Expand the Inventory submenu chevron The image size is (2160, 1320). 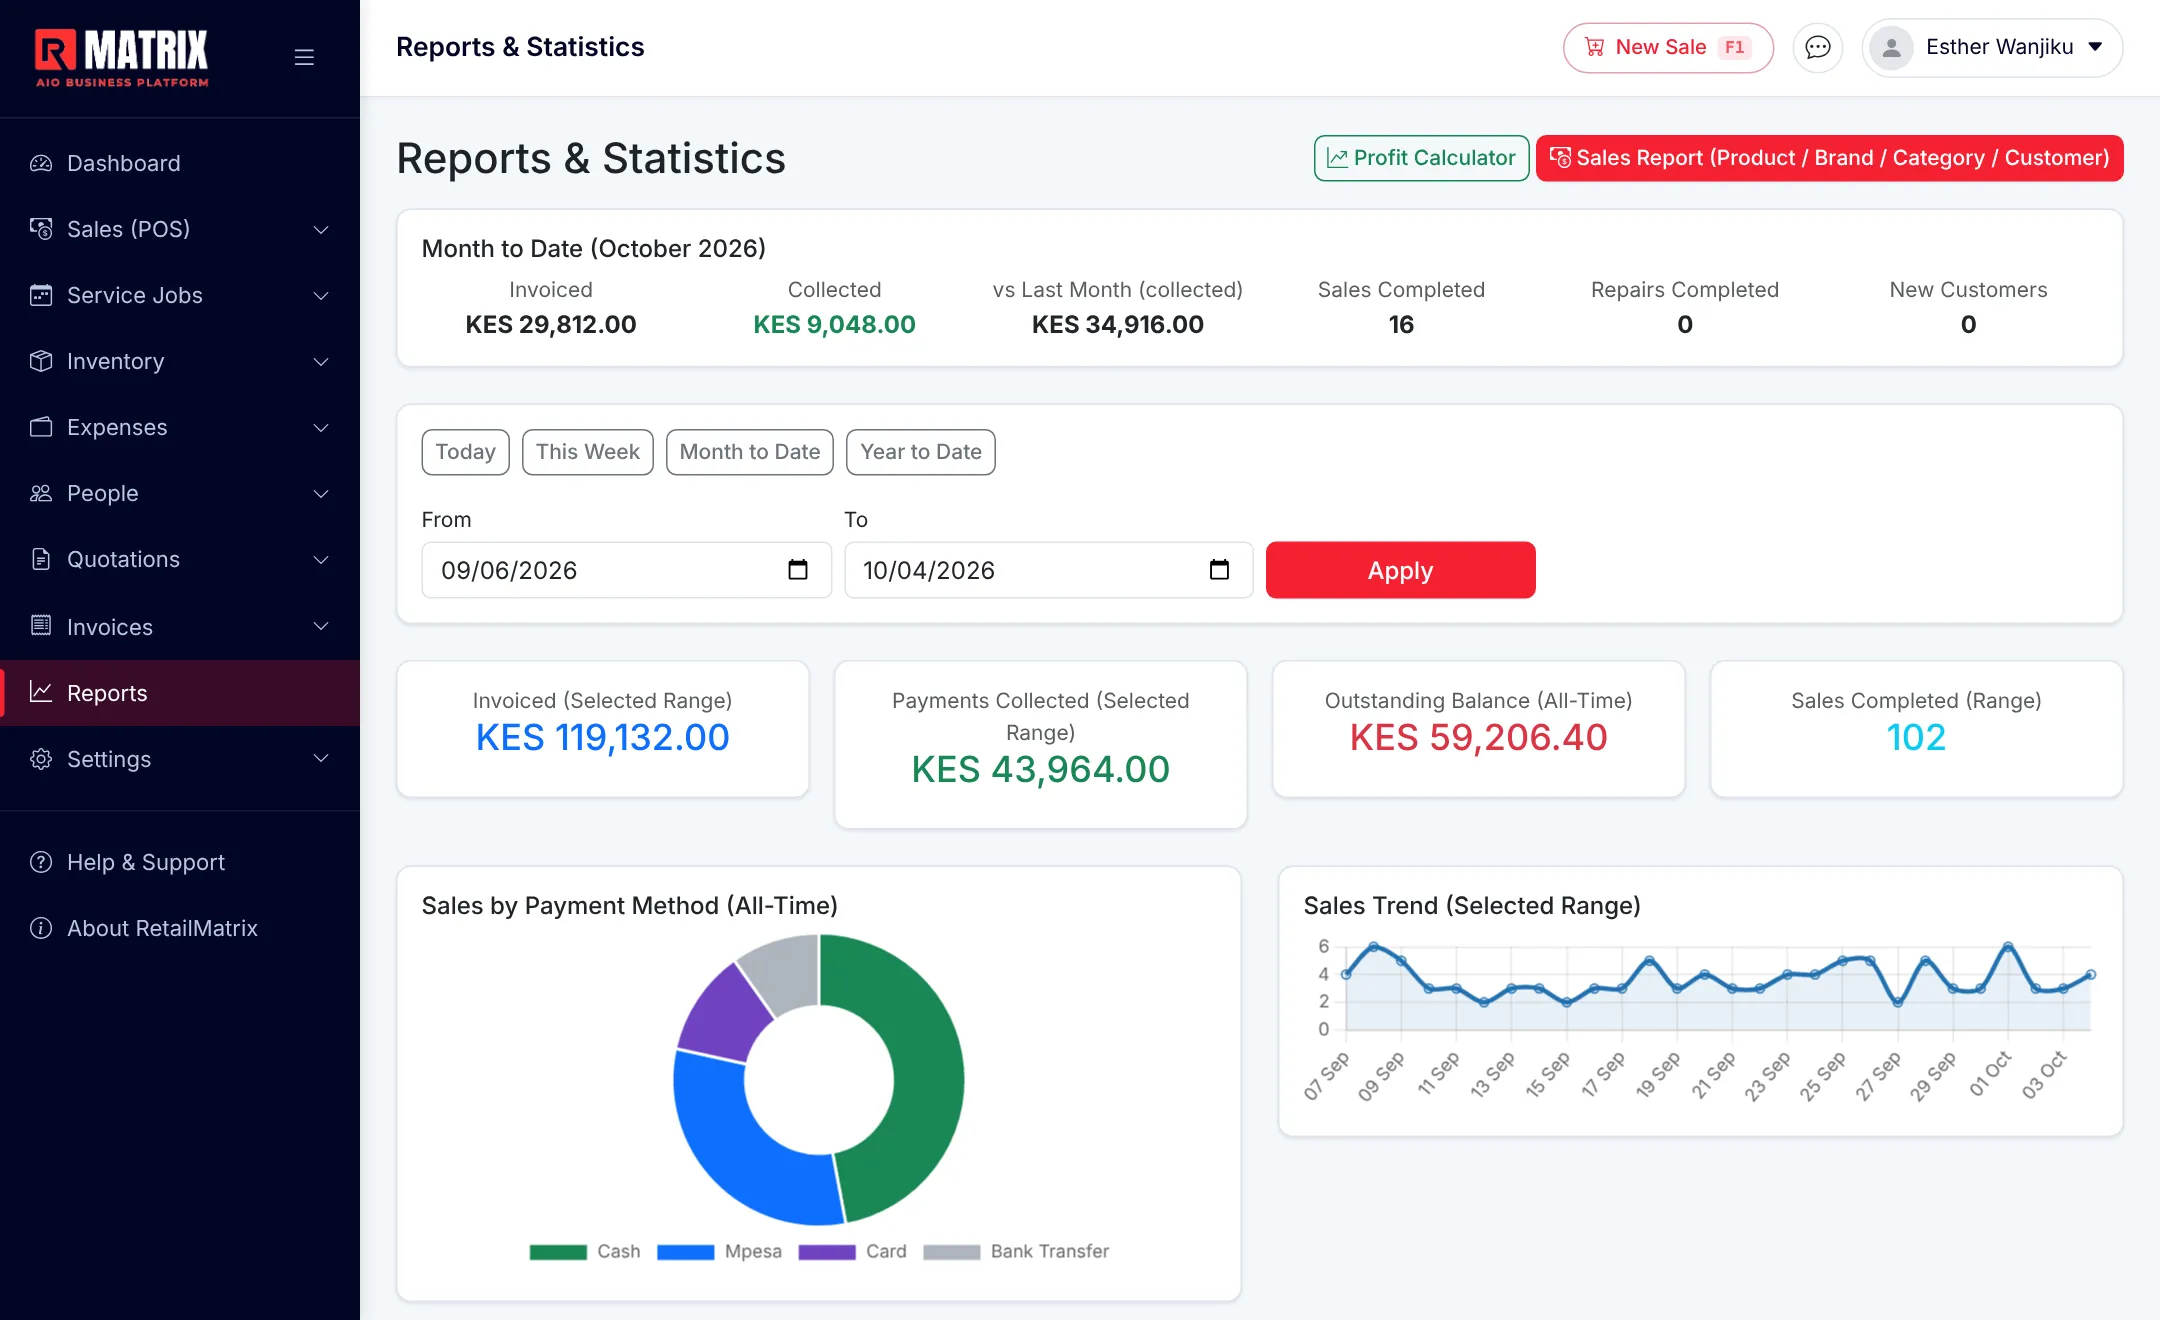321,361
